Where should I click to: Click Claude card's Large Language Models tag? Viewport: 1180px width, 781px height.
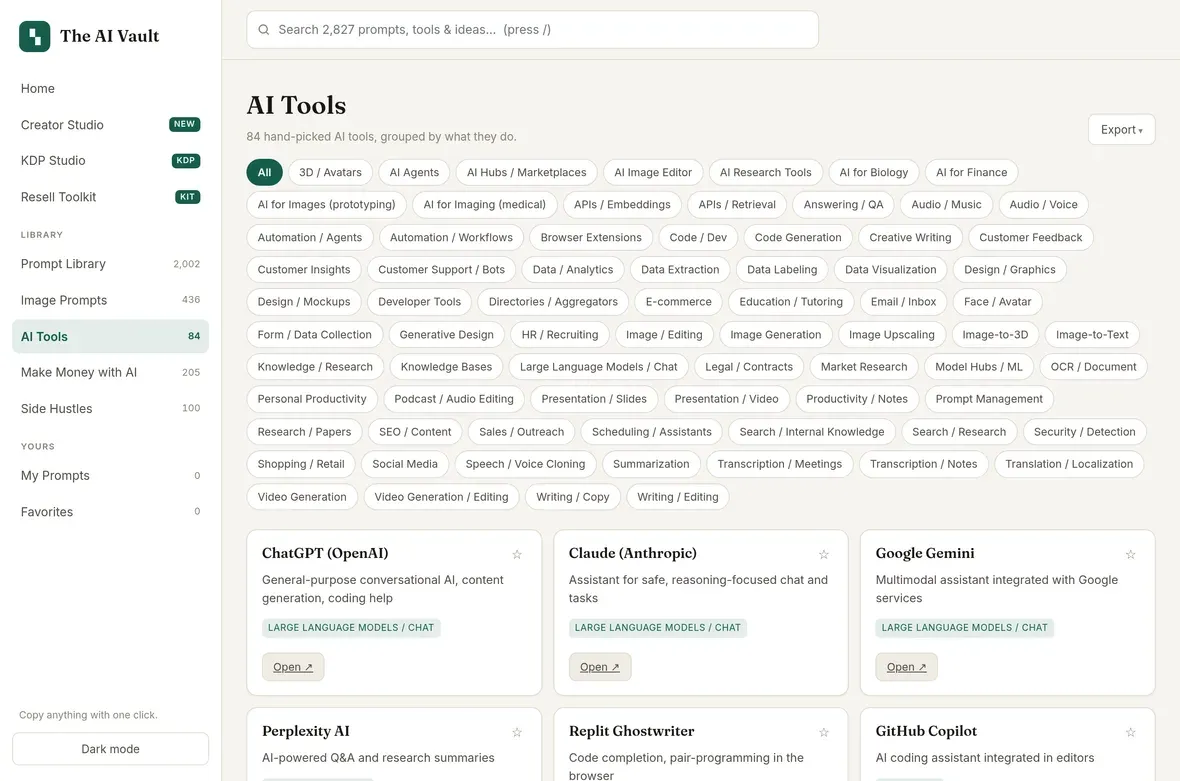coord(658,628)
